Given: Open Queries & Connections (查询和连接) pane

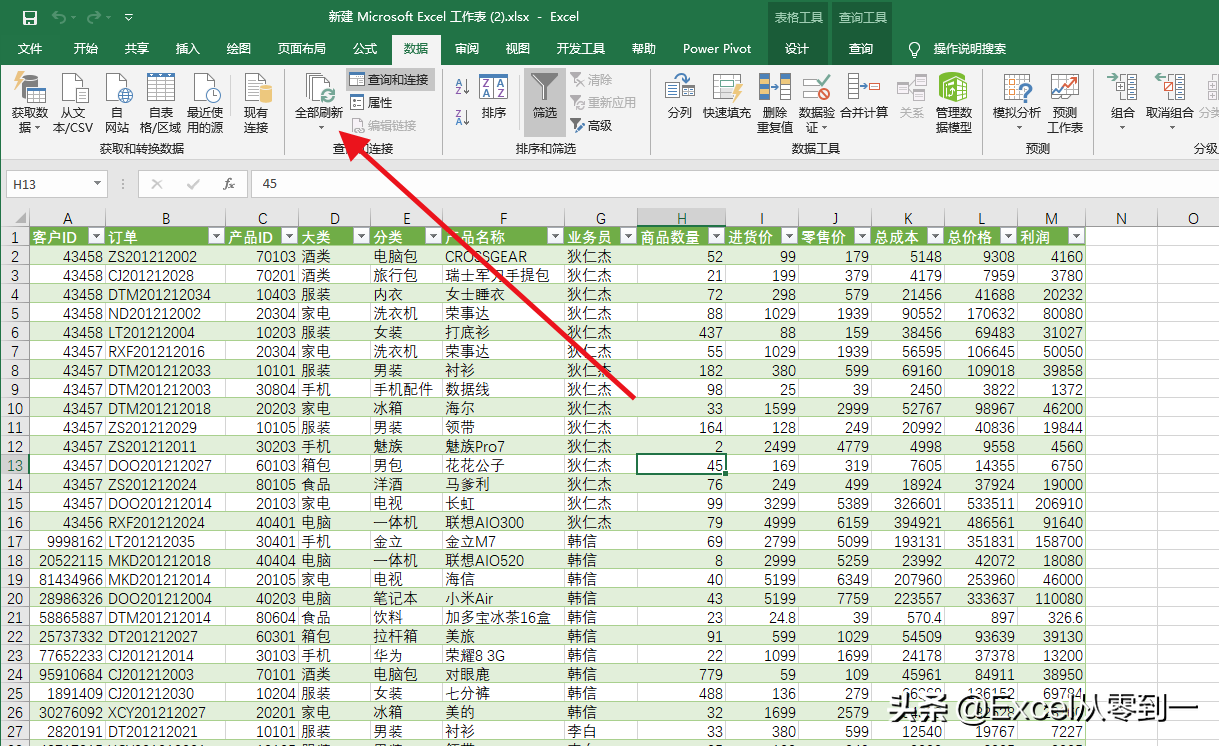Looking at the screenshot, I should [390, 79].
